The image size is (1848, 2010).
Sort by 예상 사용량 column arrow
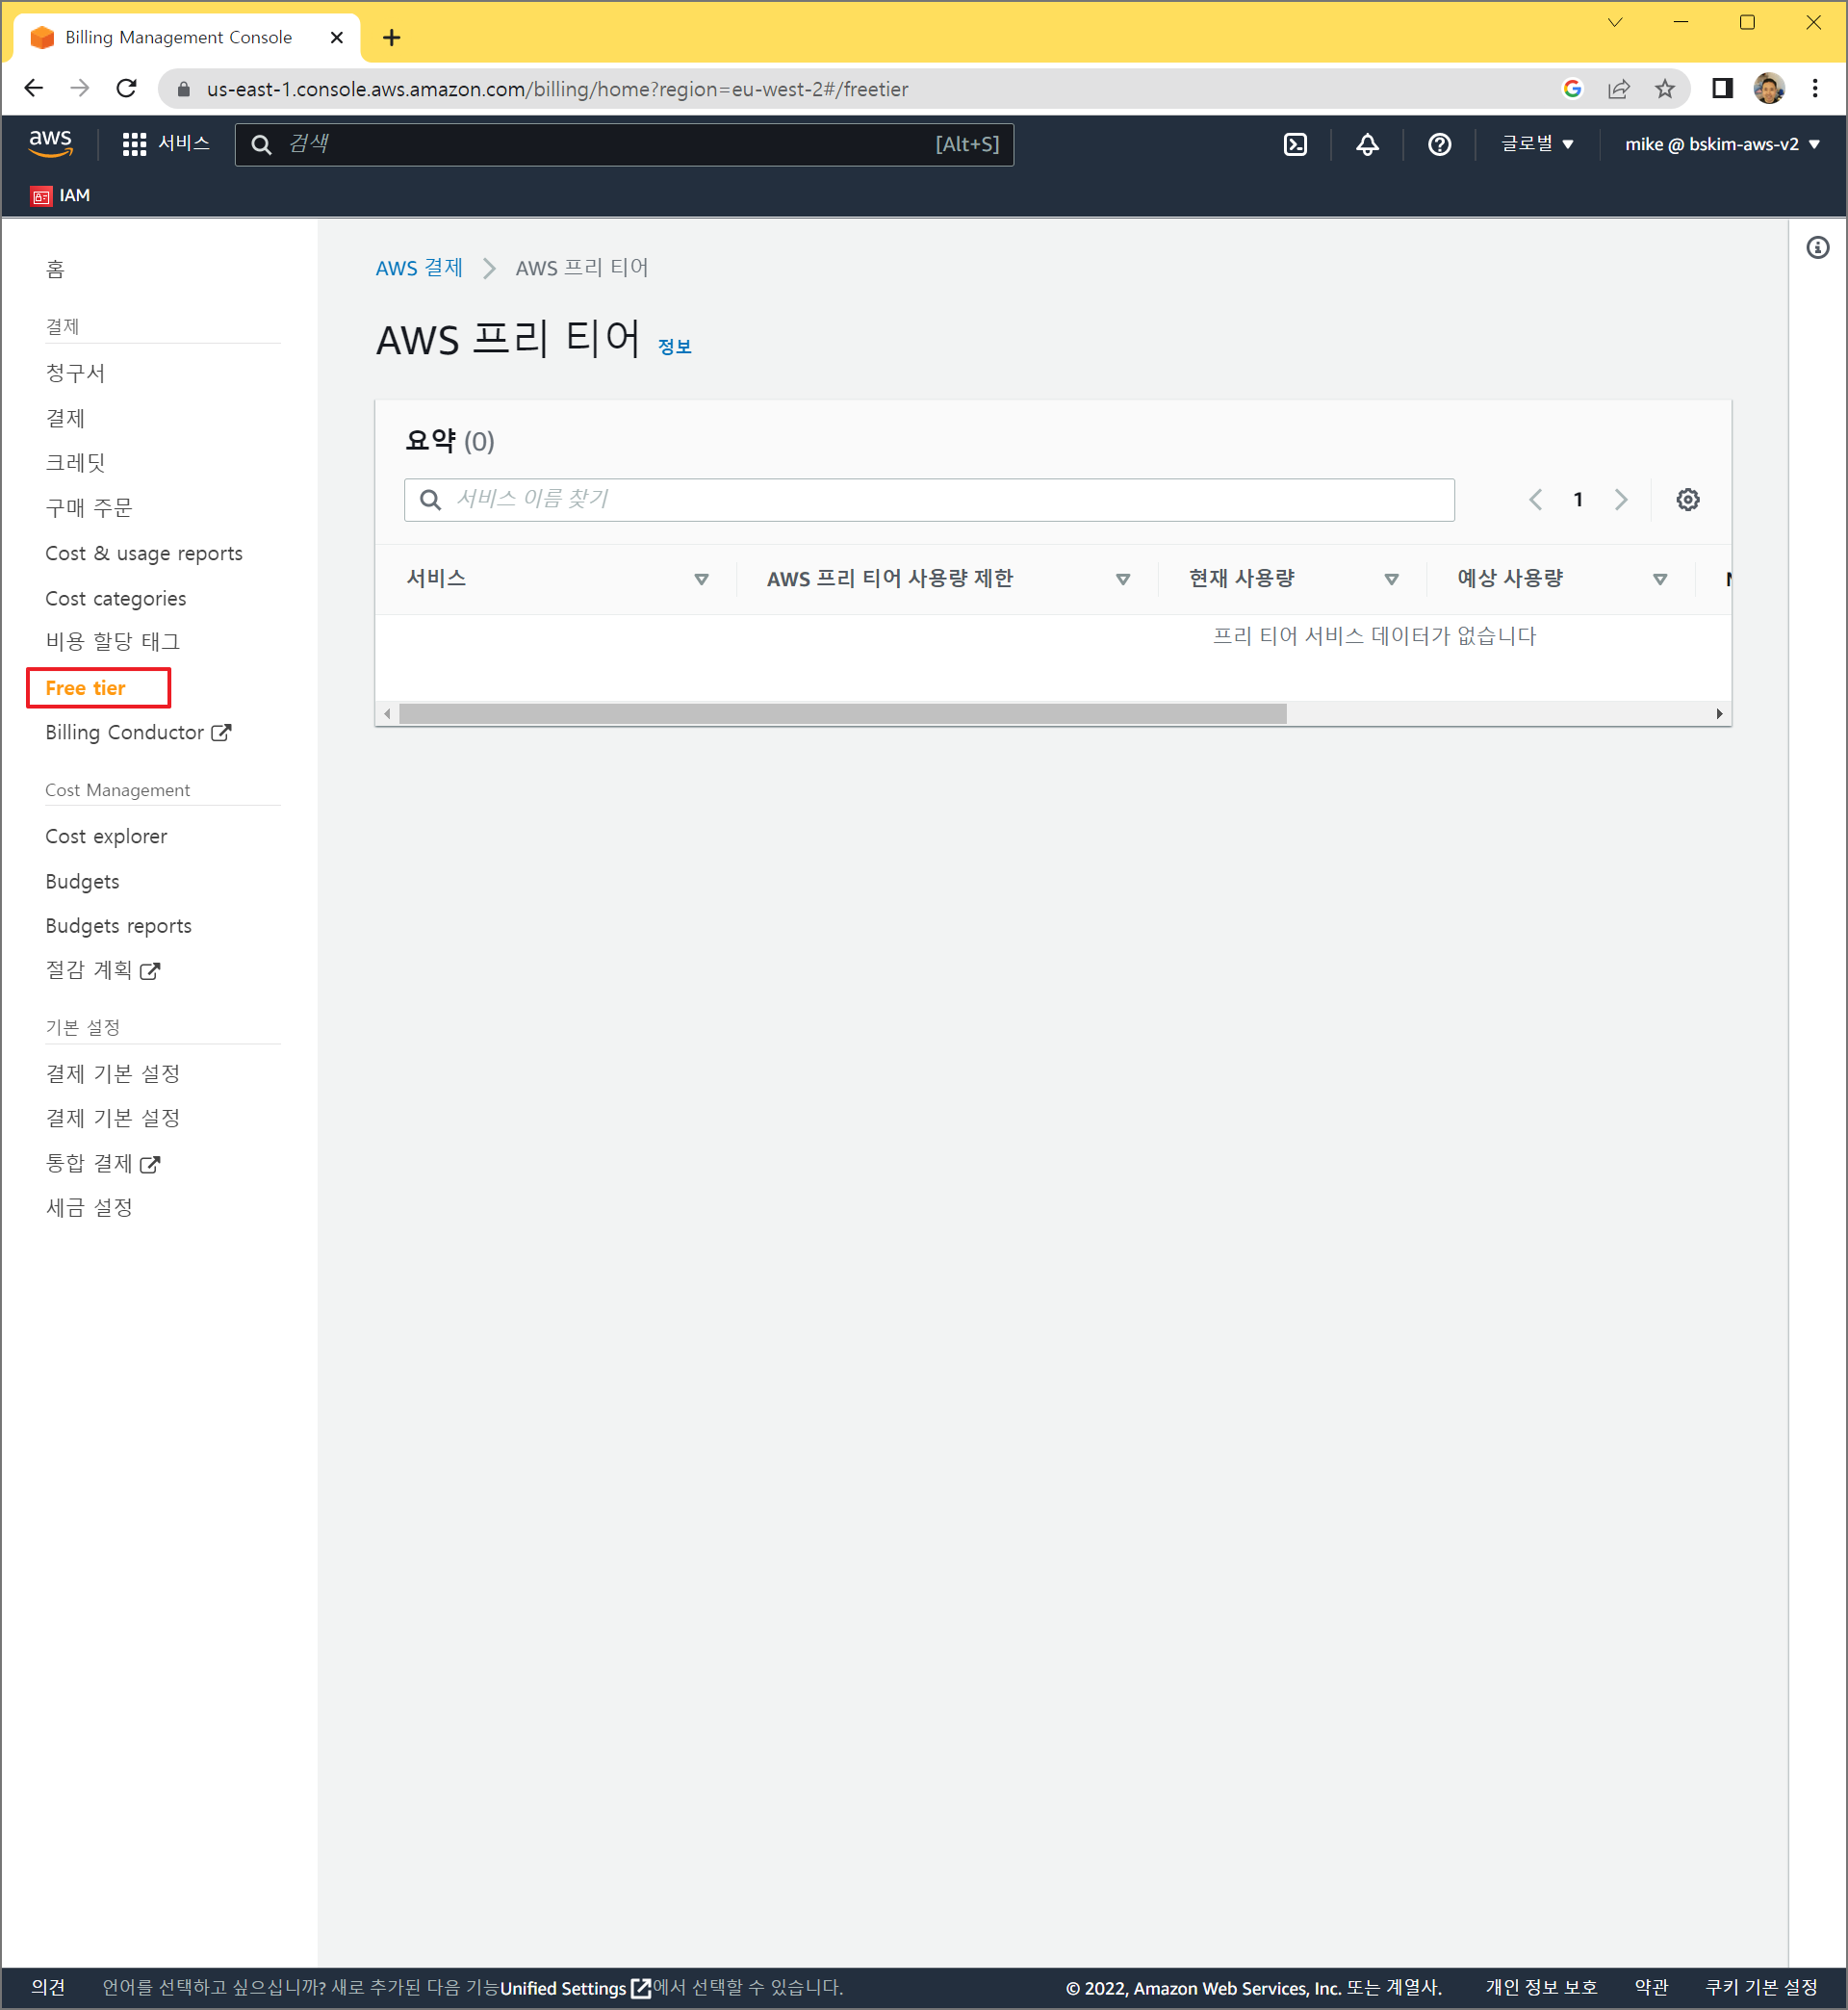1659,579
